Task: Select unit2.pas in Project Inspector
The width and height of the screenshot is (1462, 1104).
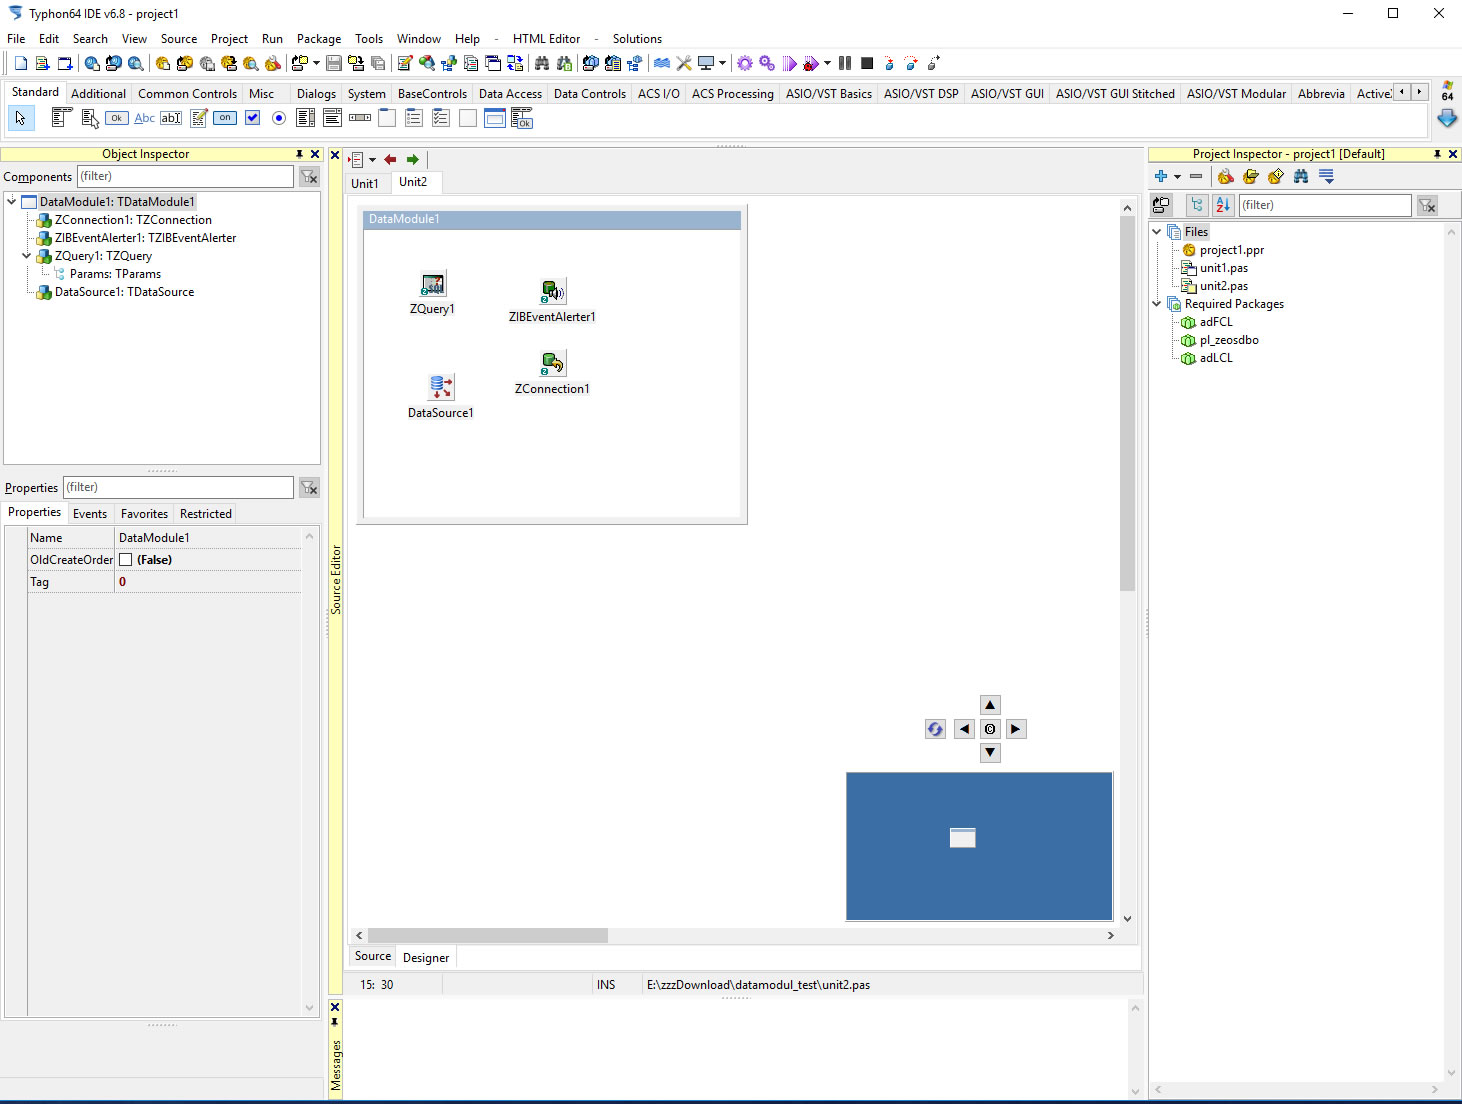Action: pos(1224,285)
